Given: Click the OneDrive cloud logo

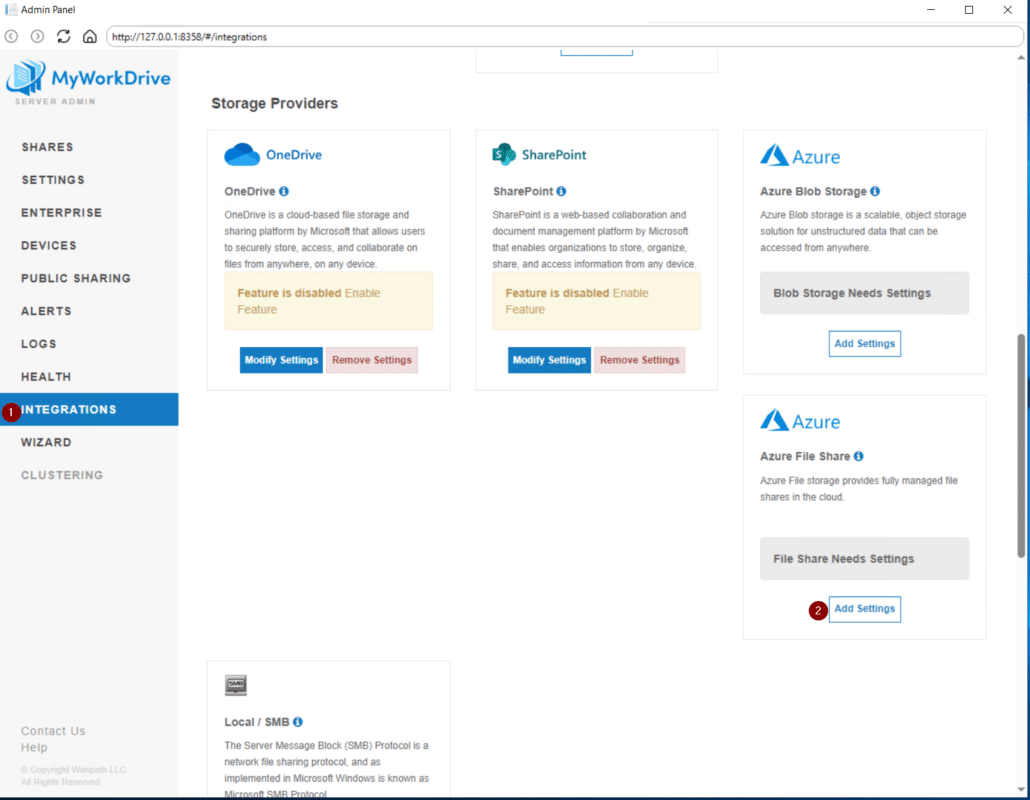Looking at the screenshot, I should point(242,155).
